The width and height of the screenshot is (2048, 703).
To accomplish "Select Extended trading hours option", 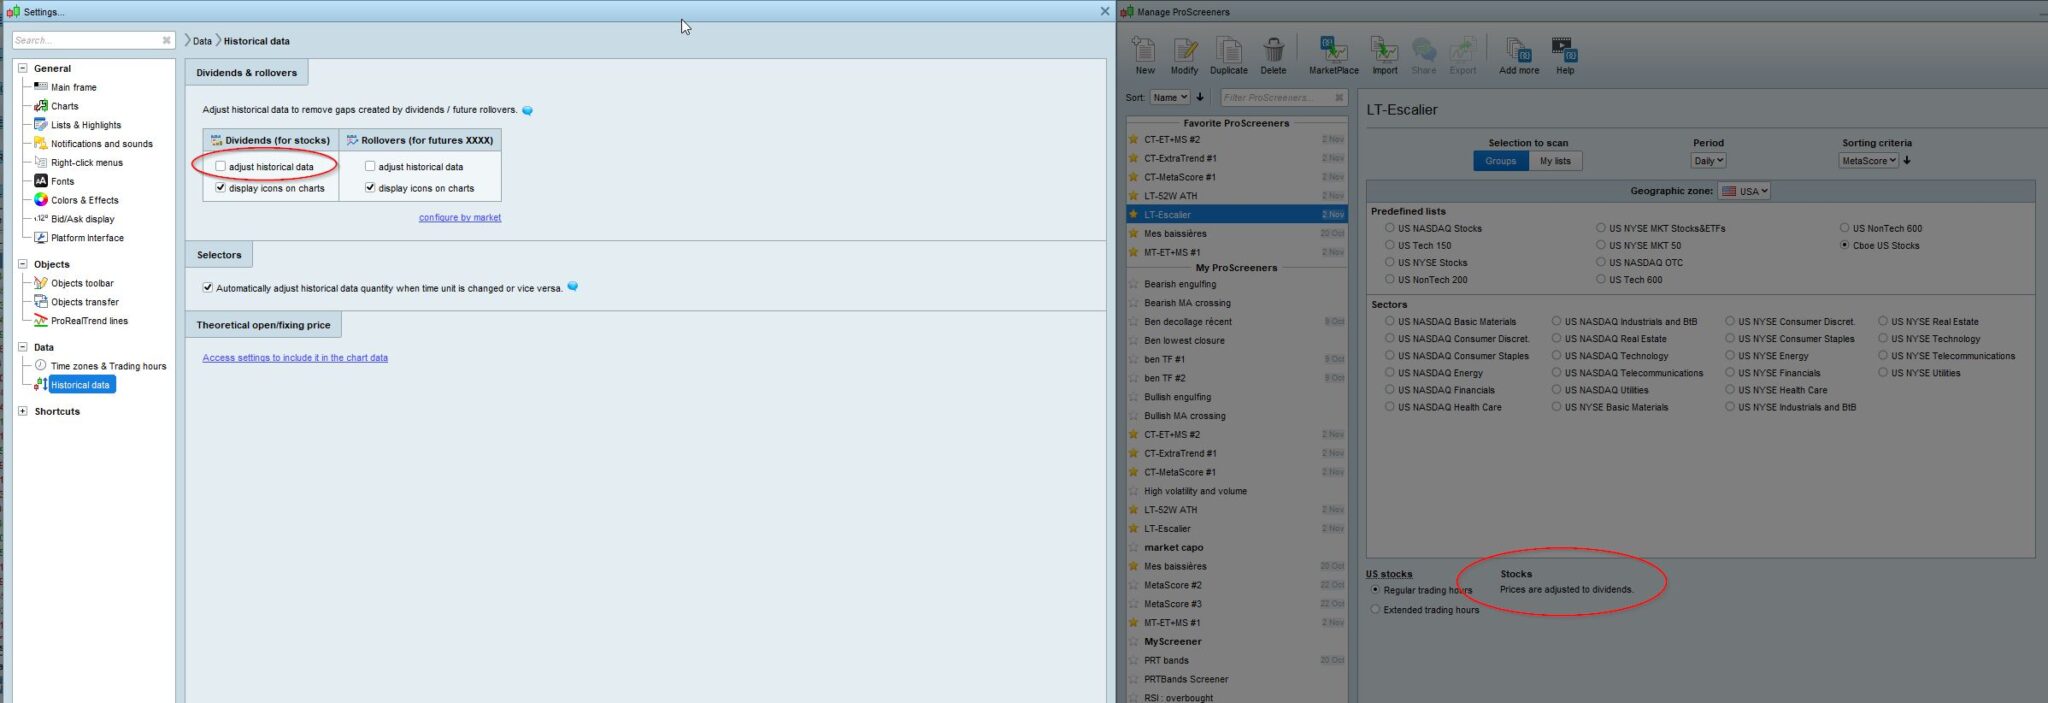I will [1375, 609].
